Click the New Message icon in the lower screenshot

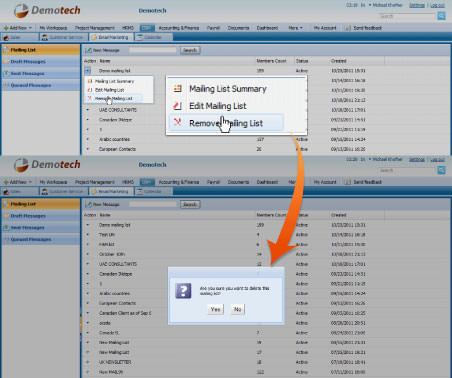(x=89, y=204)
